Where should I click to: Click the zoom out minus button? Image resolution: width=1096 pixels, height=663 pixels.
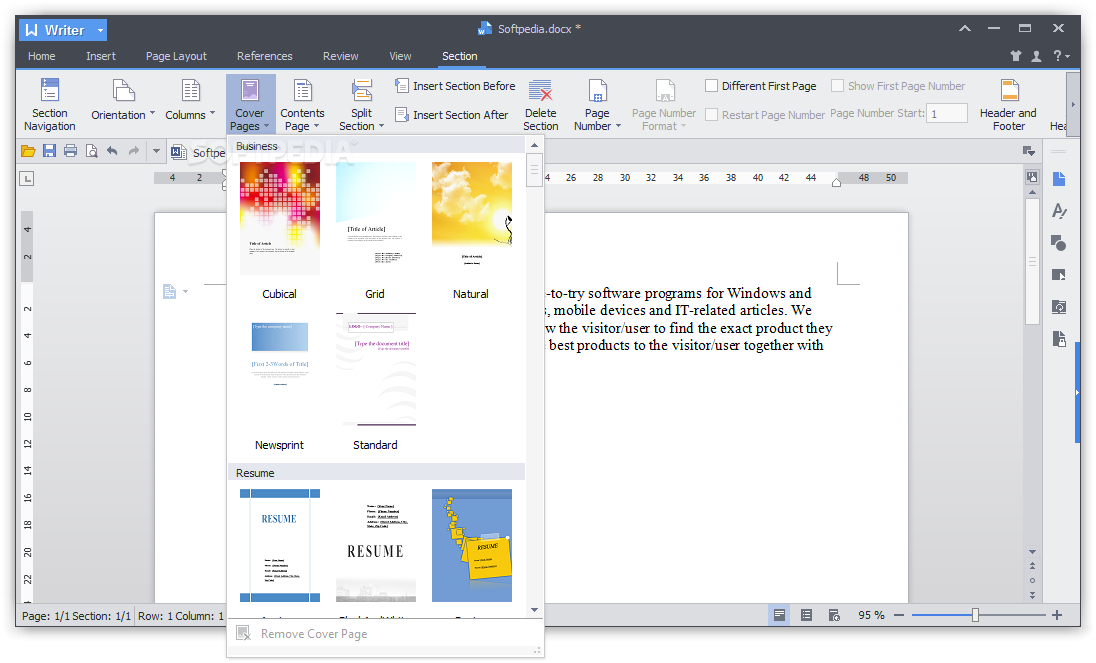click(x=899, y=615)
